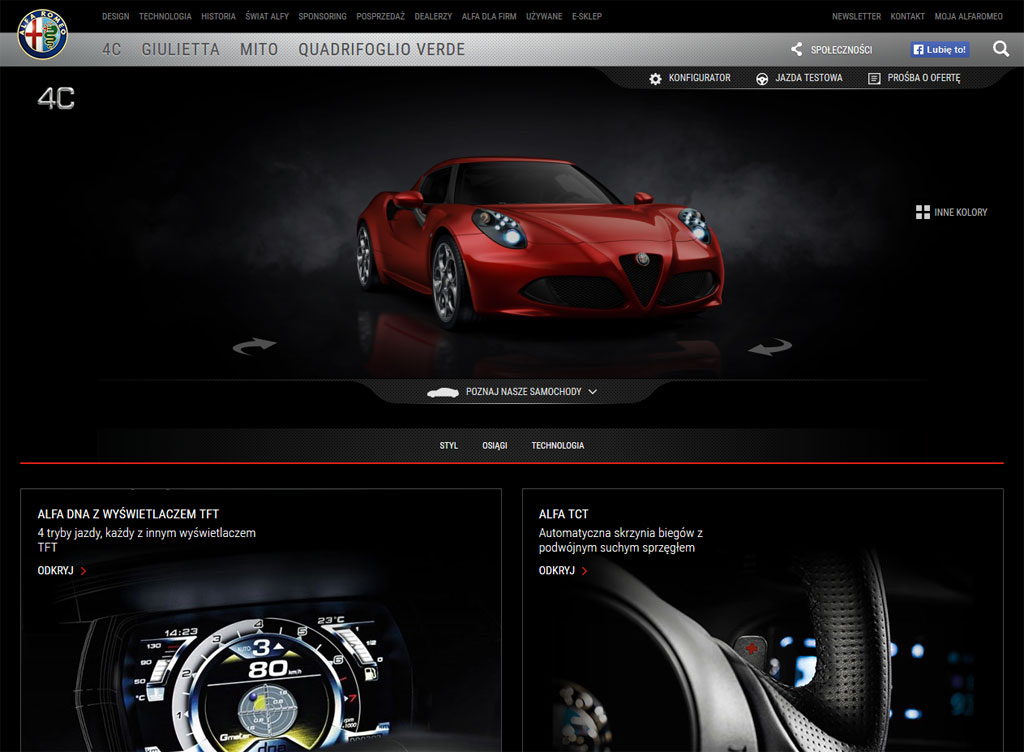The width and height of the screenshot is (1024, 752).
Task: Click the Jazda testowa steering wheel icon
Action: tap(761, 78)
